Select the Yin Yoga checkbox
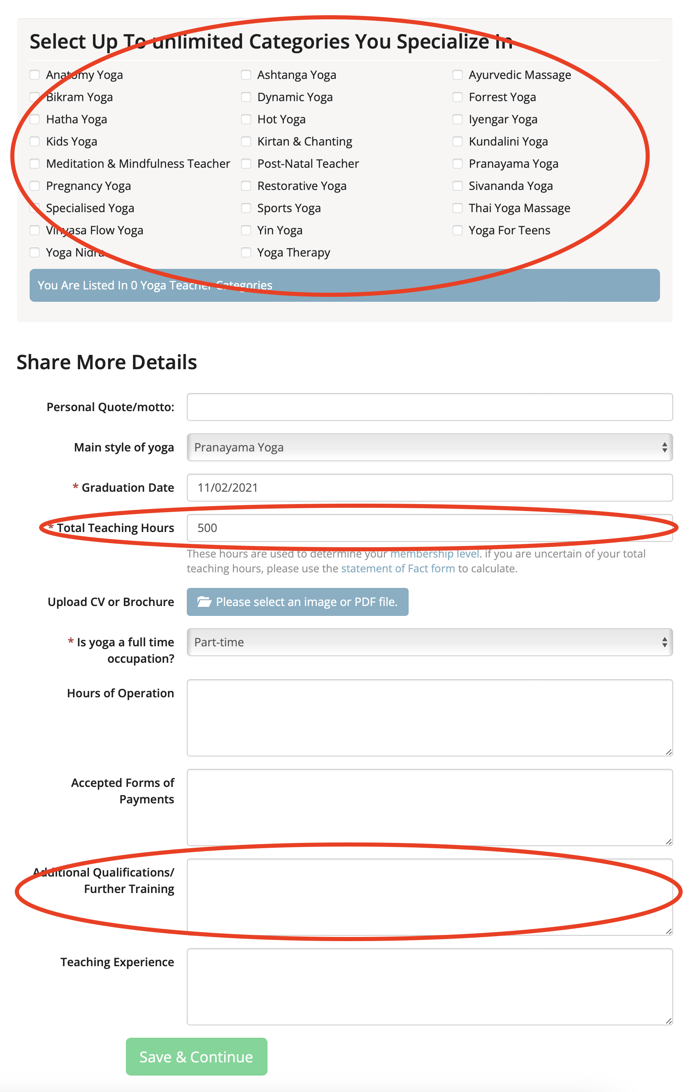The width and height of the screenshot is (688, 1092). [x=246, y=230]
